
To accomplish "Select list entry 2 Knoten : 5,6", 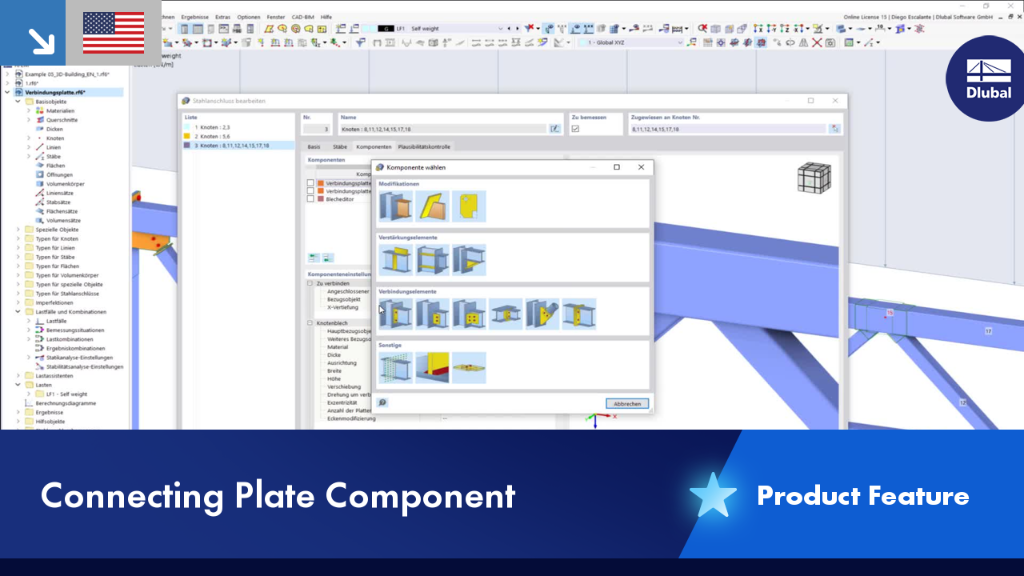I will click(238, 136).
